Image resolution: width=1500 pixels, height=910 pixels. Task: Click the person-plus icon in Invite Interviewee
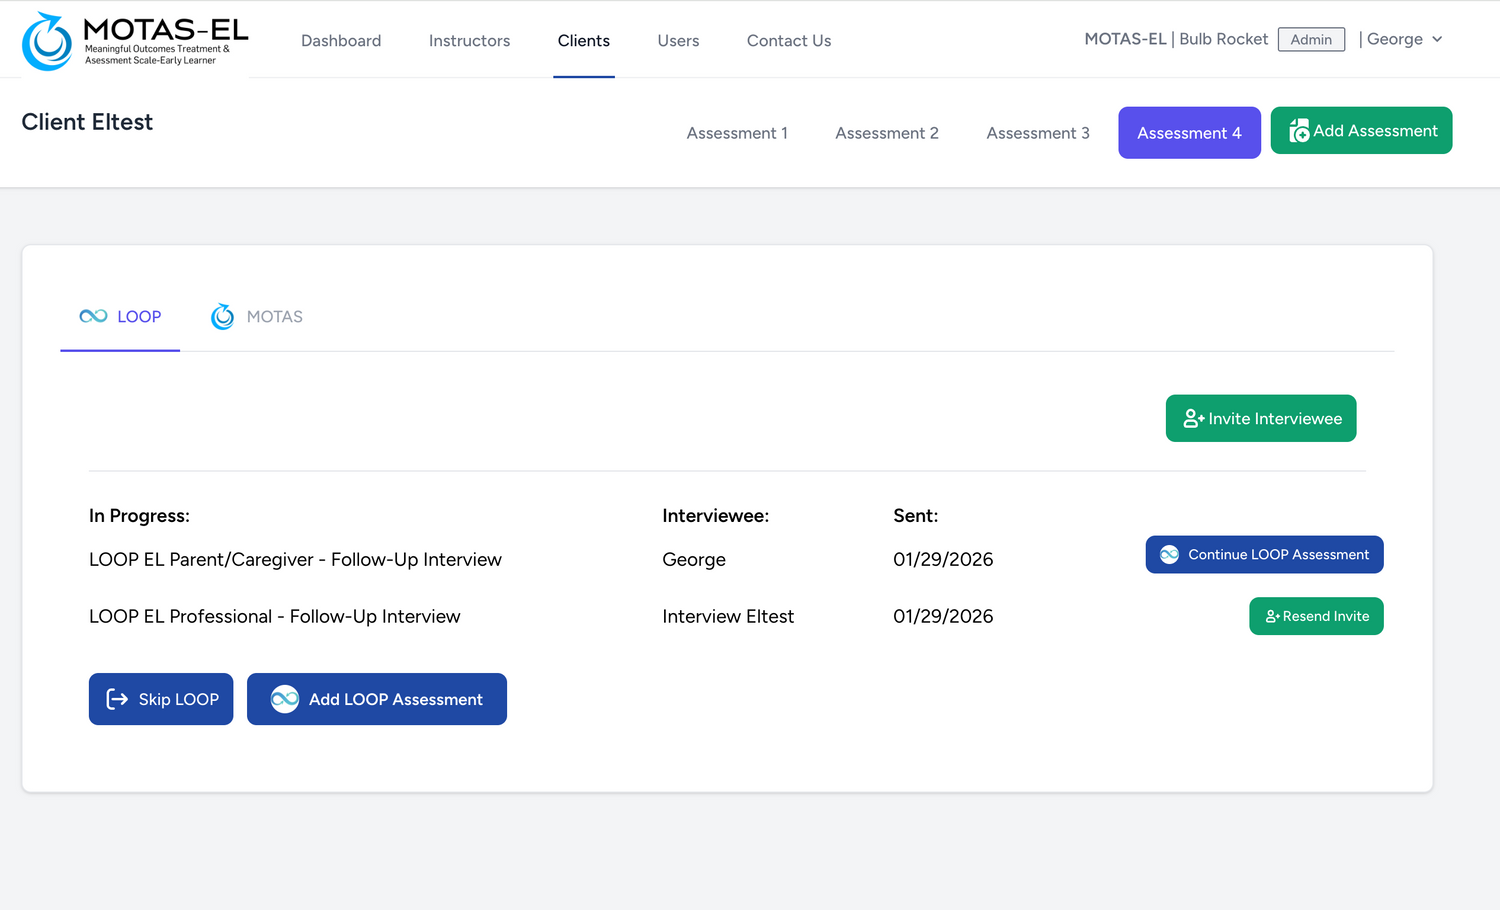click(1193, 418)
